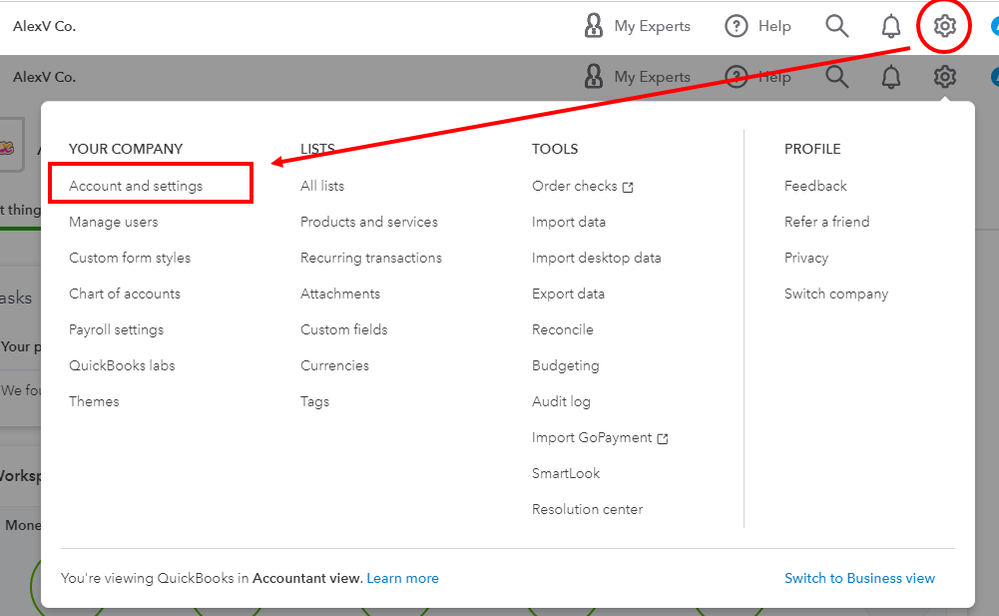999x616 pixels.
Task: Open Currencies list
Action: click(x=335, y=366)
